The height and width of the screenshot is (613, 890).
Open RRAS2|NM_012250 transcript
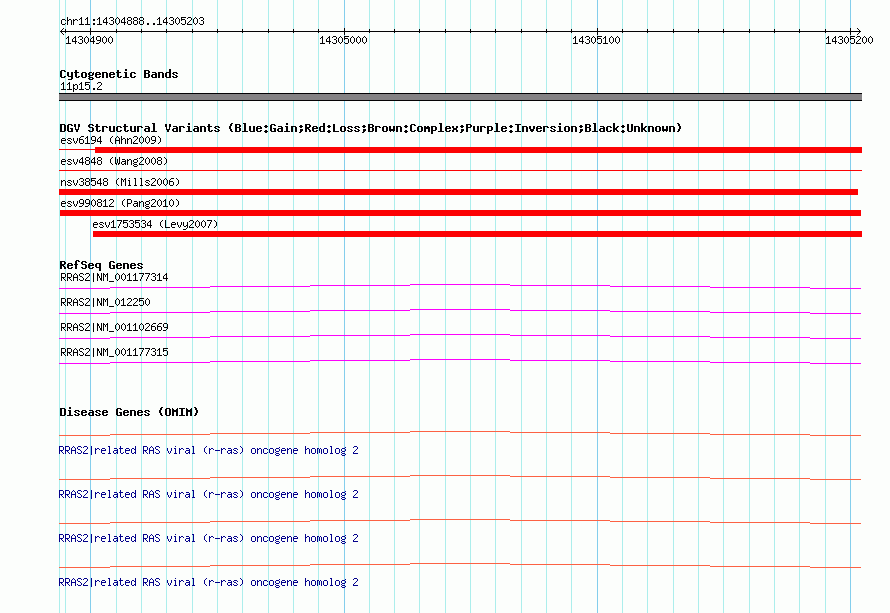(x=105, y=303)
